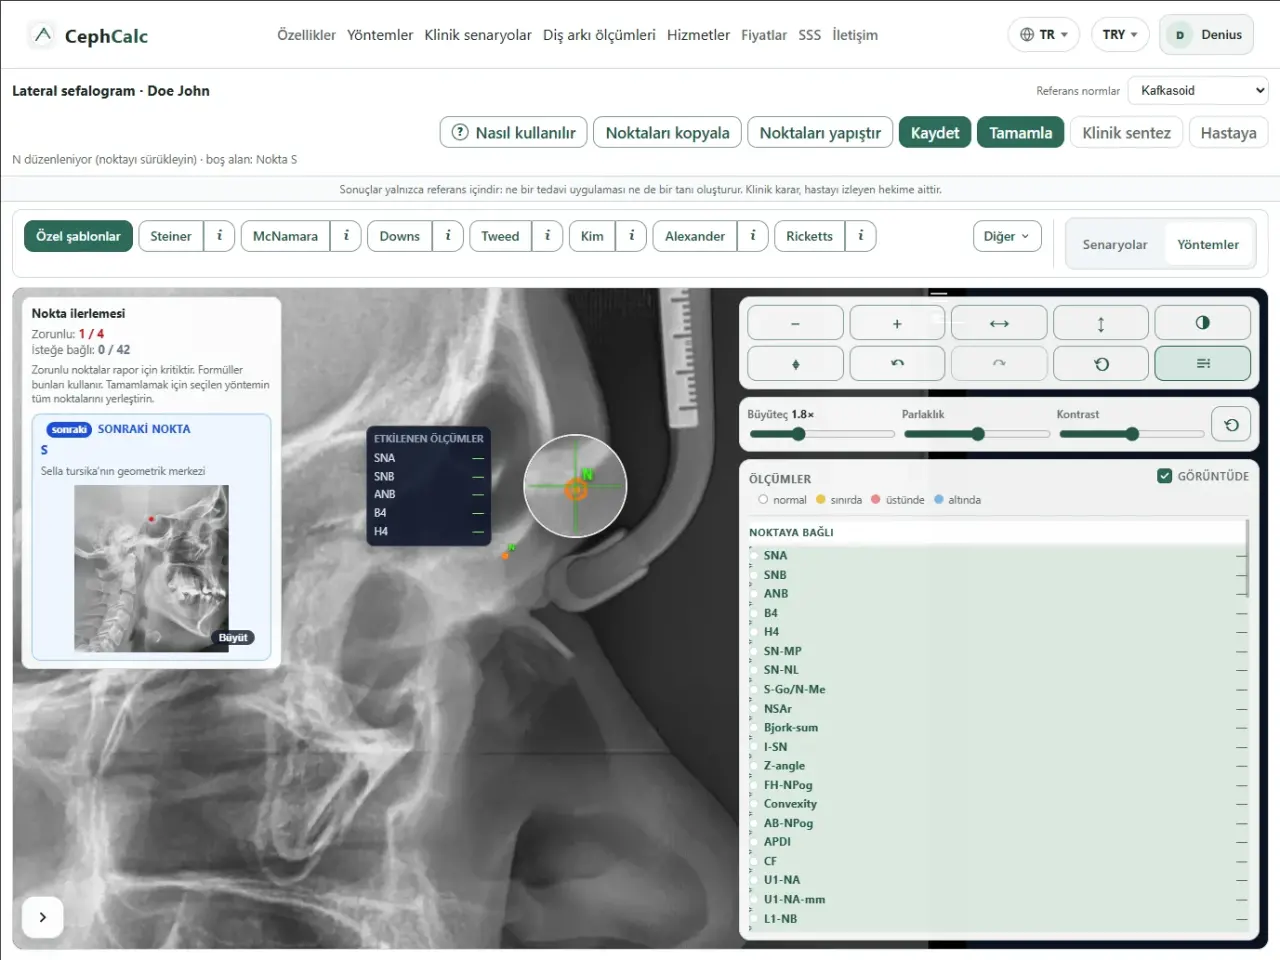This screenshot has width=1280, height=960.
Task: Click the Büyüteç magnifier slider
Action: (x=821, y=434)
